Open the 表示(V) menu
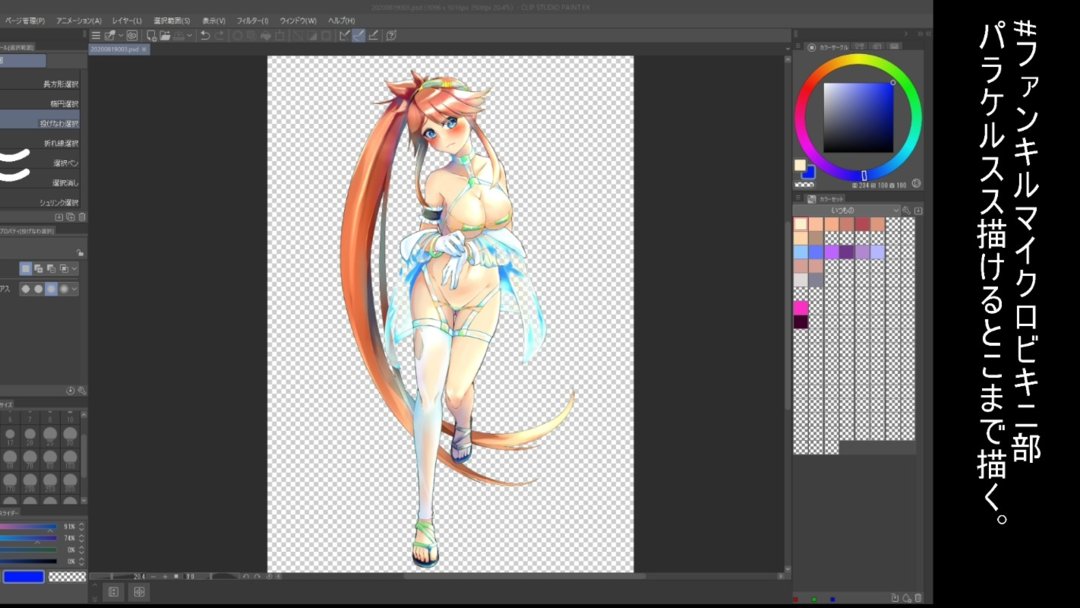The image size is (1080, 608). pyautogui.click(x=214, y=21)
